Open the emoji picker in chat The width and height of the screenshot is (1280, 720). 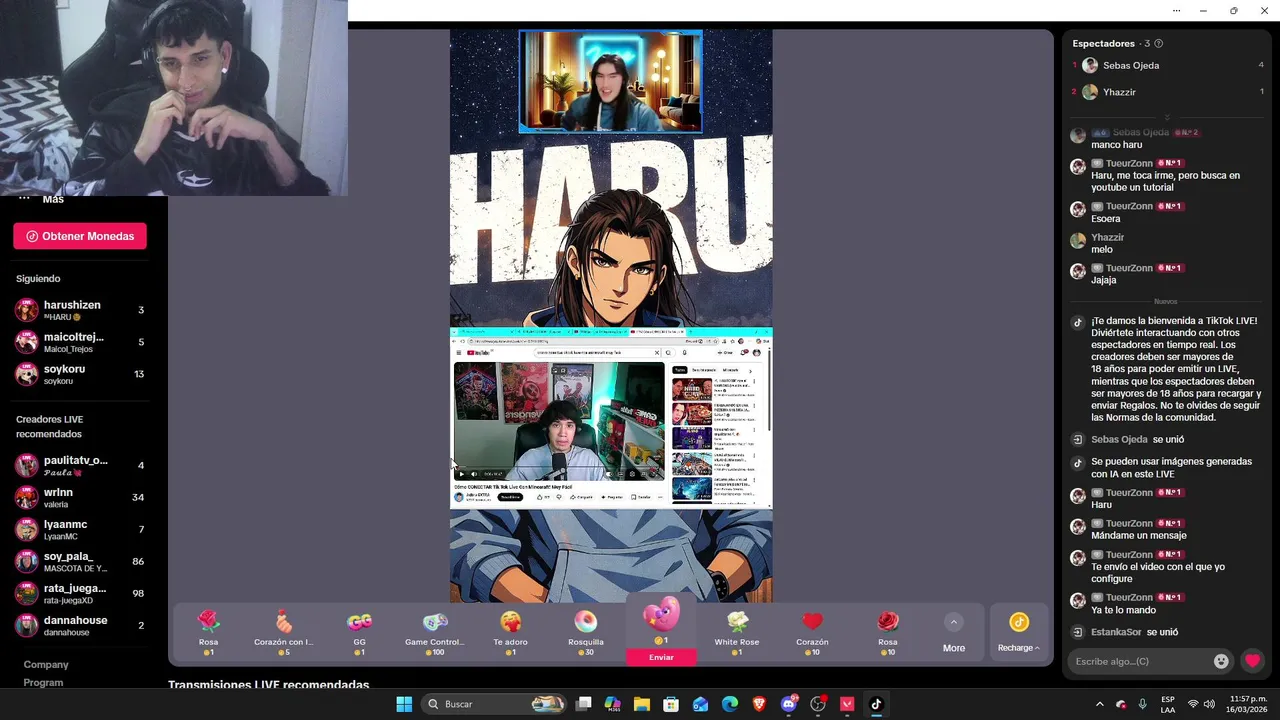[1221, 661]
